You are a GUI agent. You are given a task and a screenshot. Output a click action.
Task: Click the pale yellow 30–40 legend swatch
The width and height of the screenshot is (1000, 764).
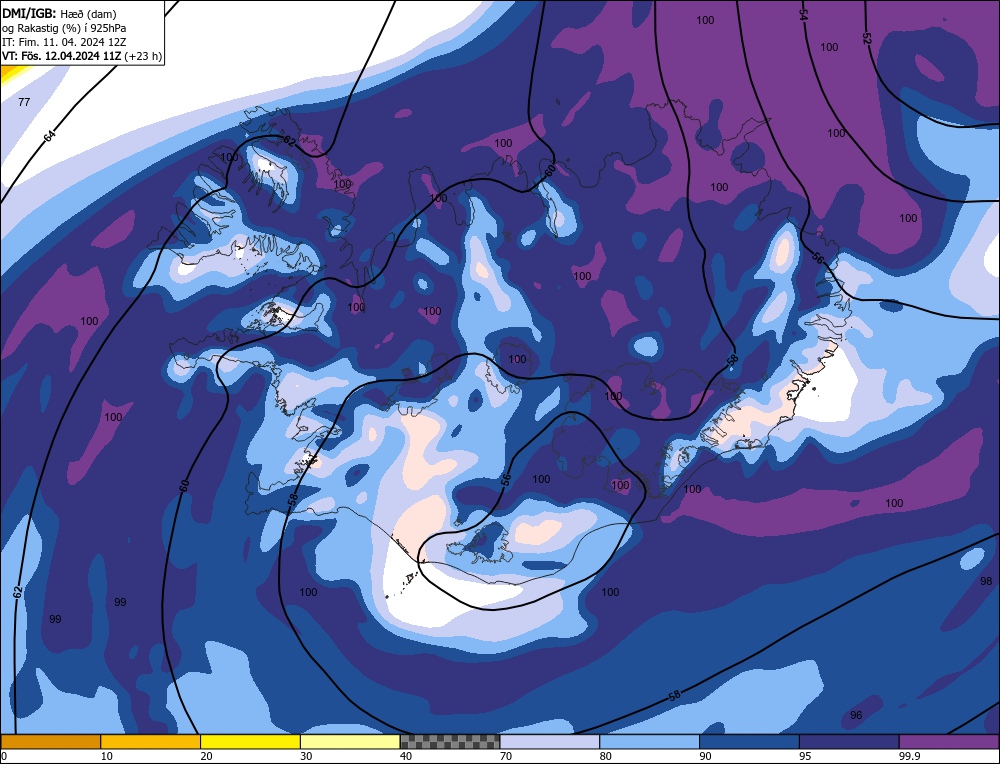coord(350,741)
